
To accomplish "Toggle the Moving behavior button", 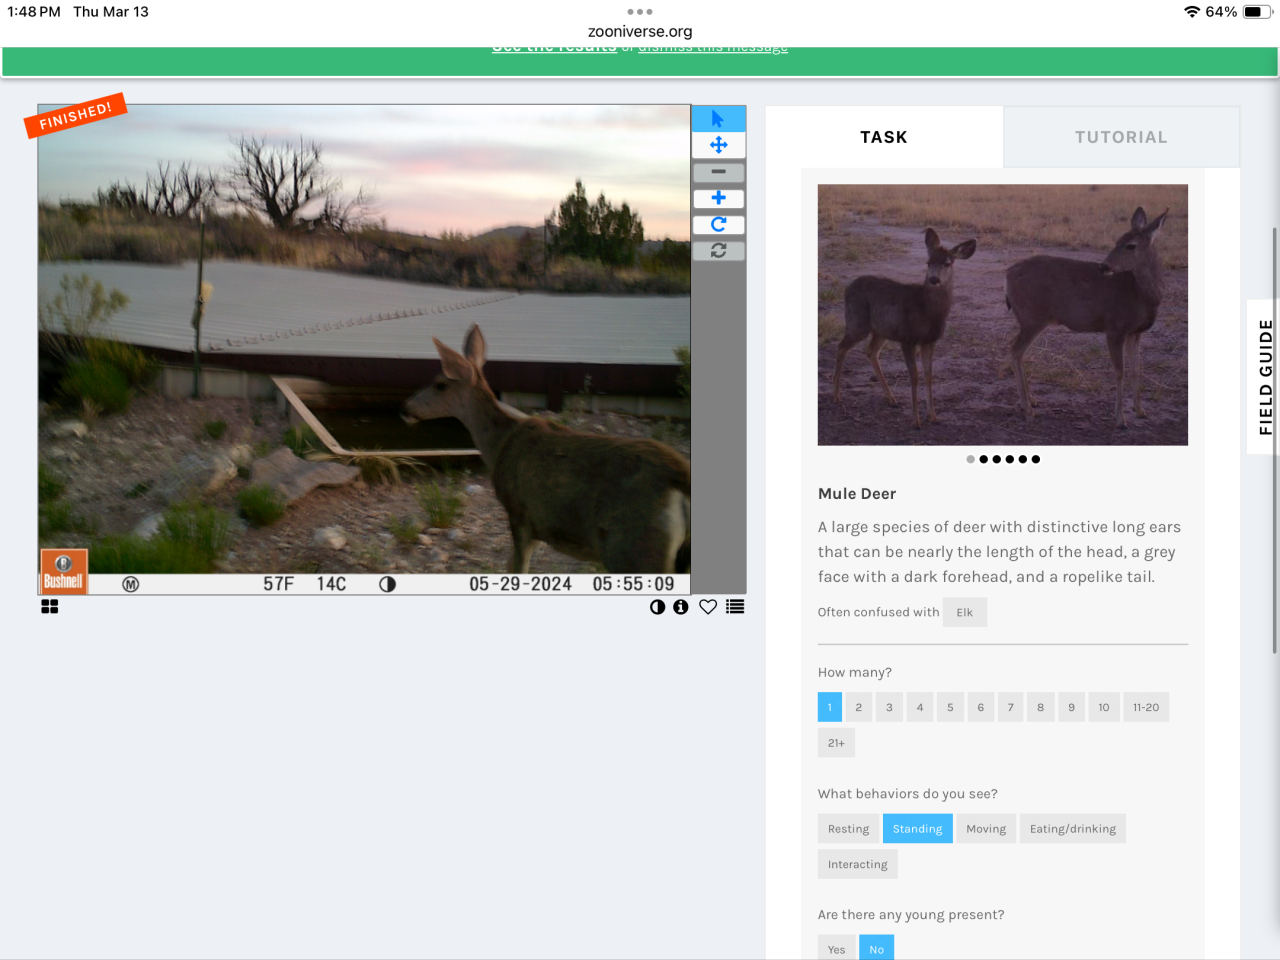I will 986,829.
